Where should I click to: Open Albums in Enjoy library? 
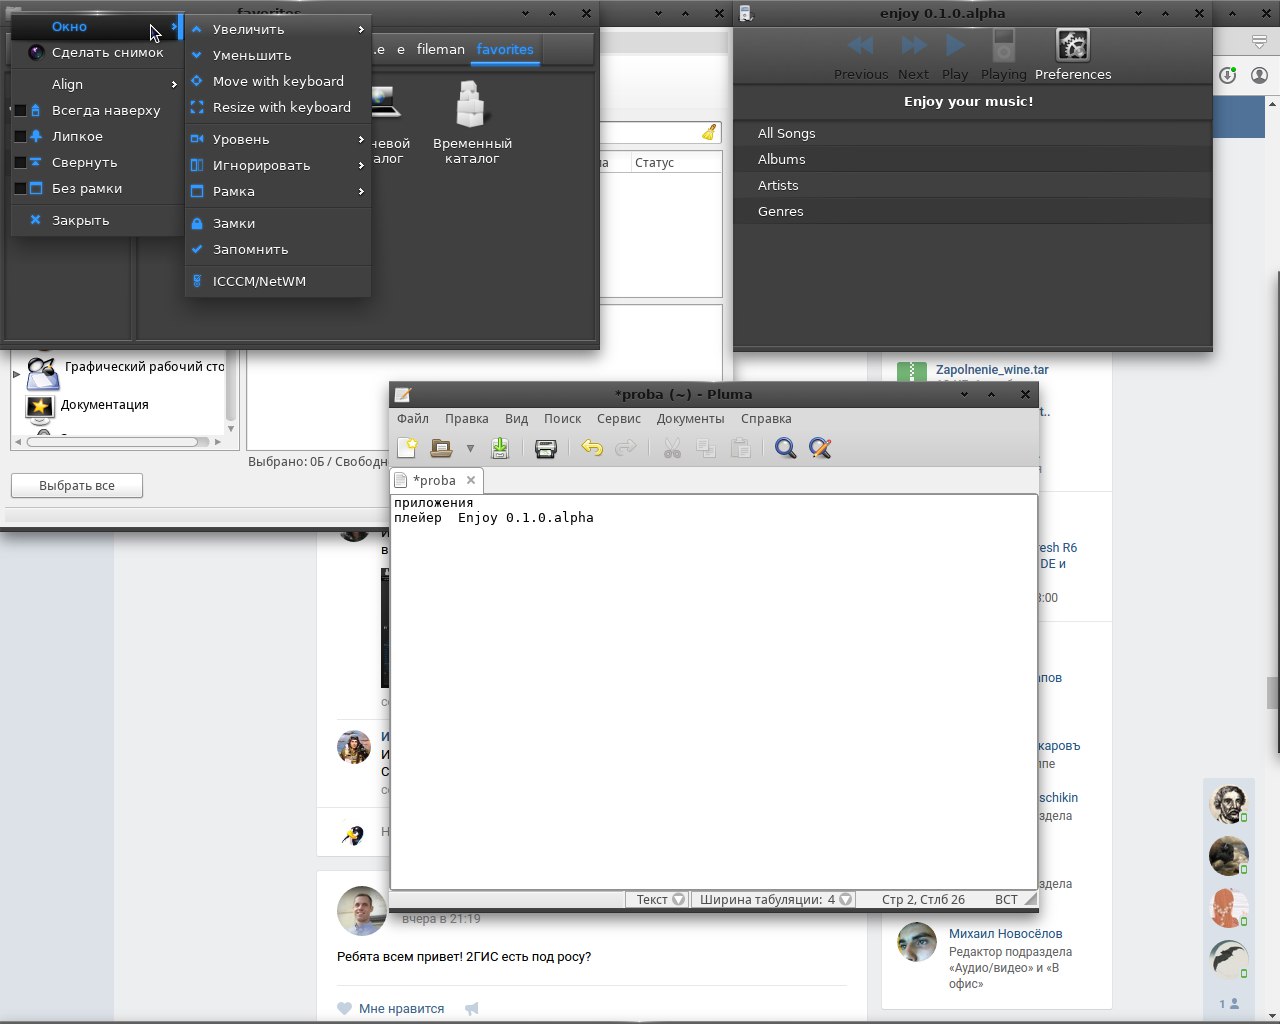tap(972, 160)
